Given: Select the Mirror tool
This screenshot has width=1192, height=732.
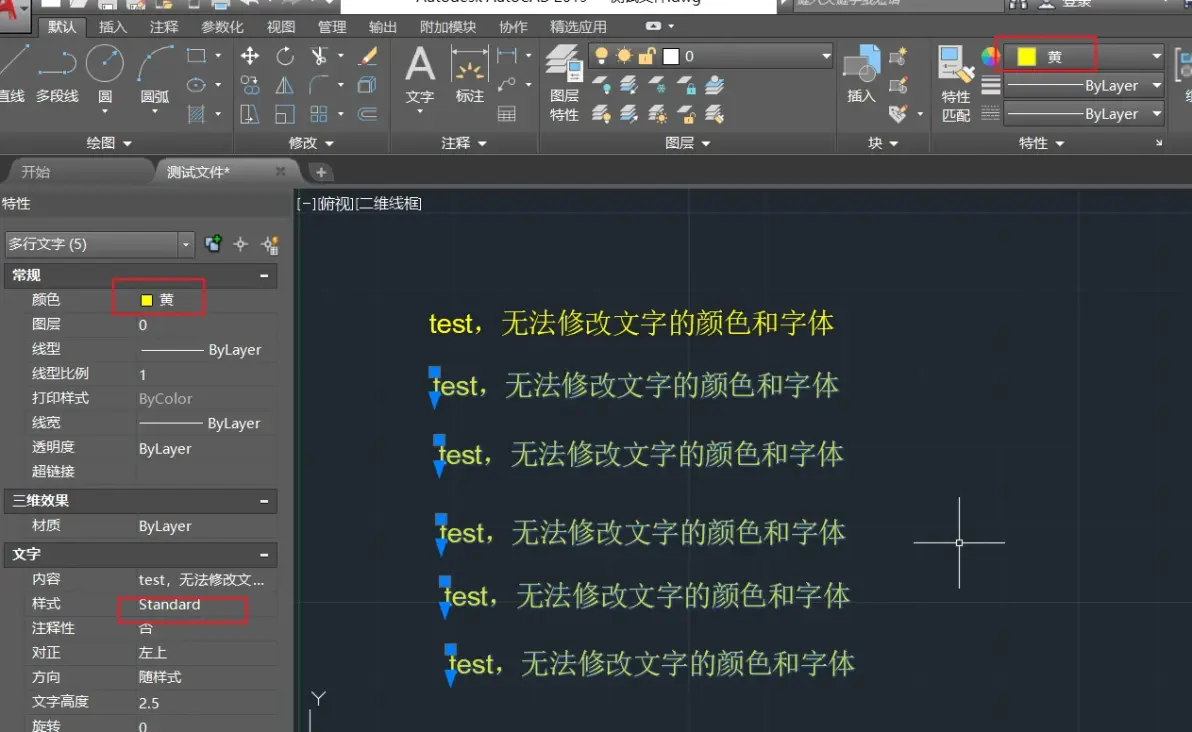Looking at the screenshot, I should click(284, 84).
